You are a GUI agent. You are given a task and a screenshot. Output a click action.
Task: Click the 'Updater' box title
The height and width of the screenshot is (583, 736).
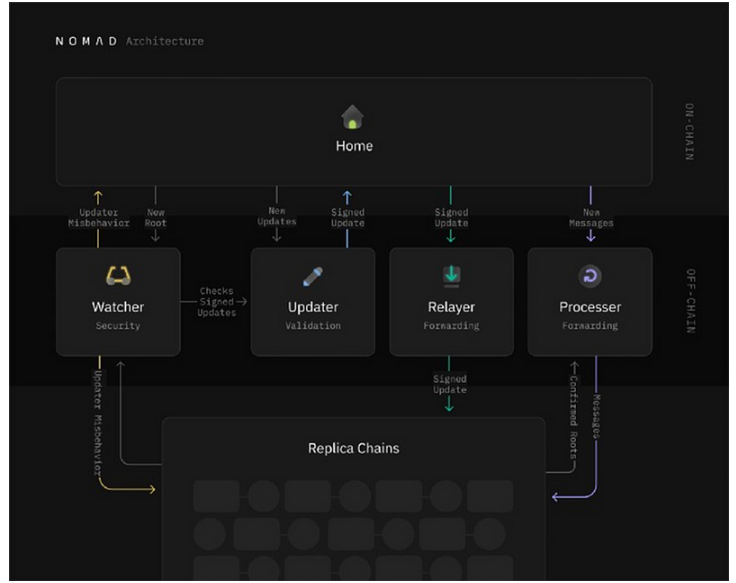coord(313,307)
